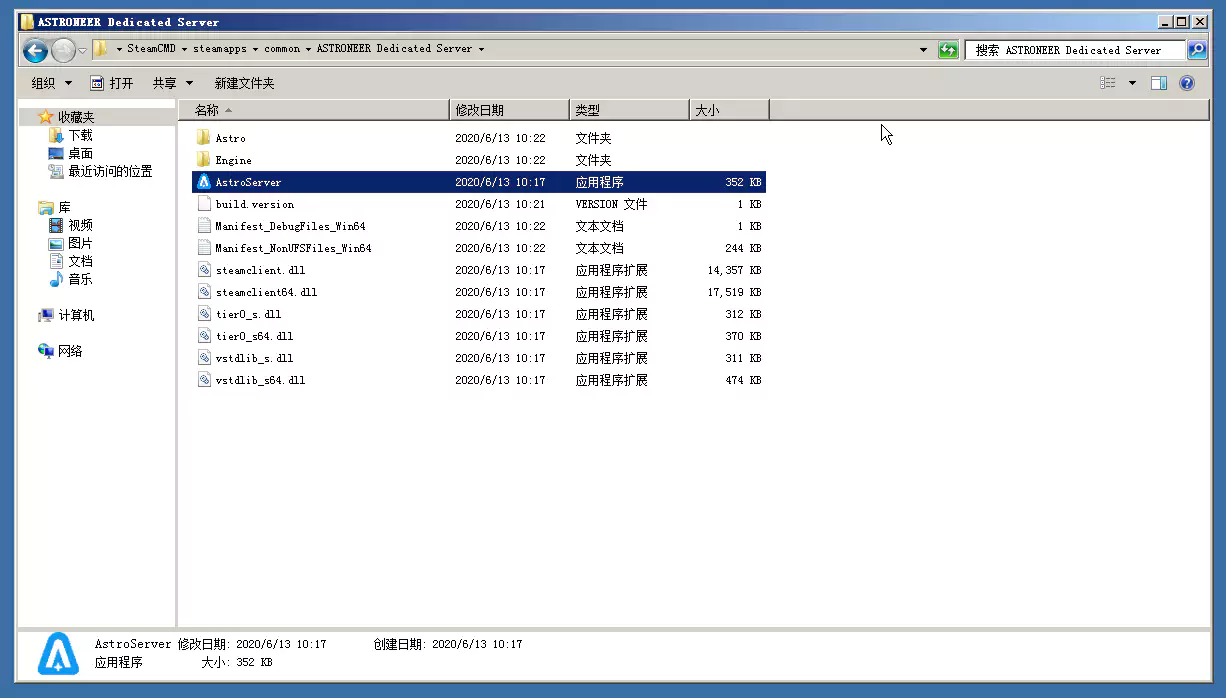The width and height of the screenshot is (1226, 698).
Task: Sort by 大小 column header
Action: pyautogui.click(x=729, y=110)
